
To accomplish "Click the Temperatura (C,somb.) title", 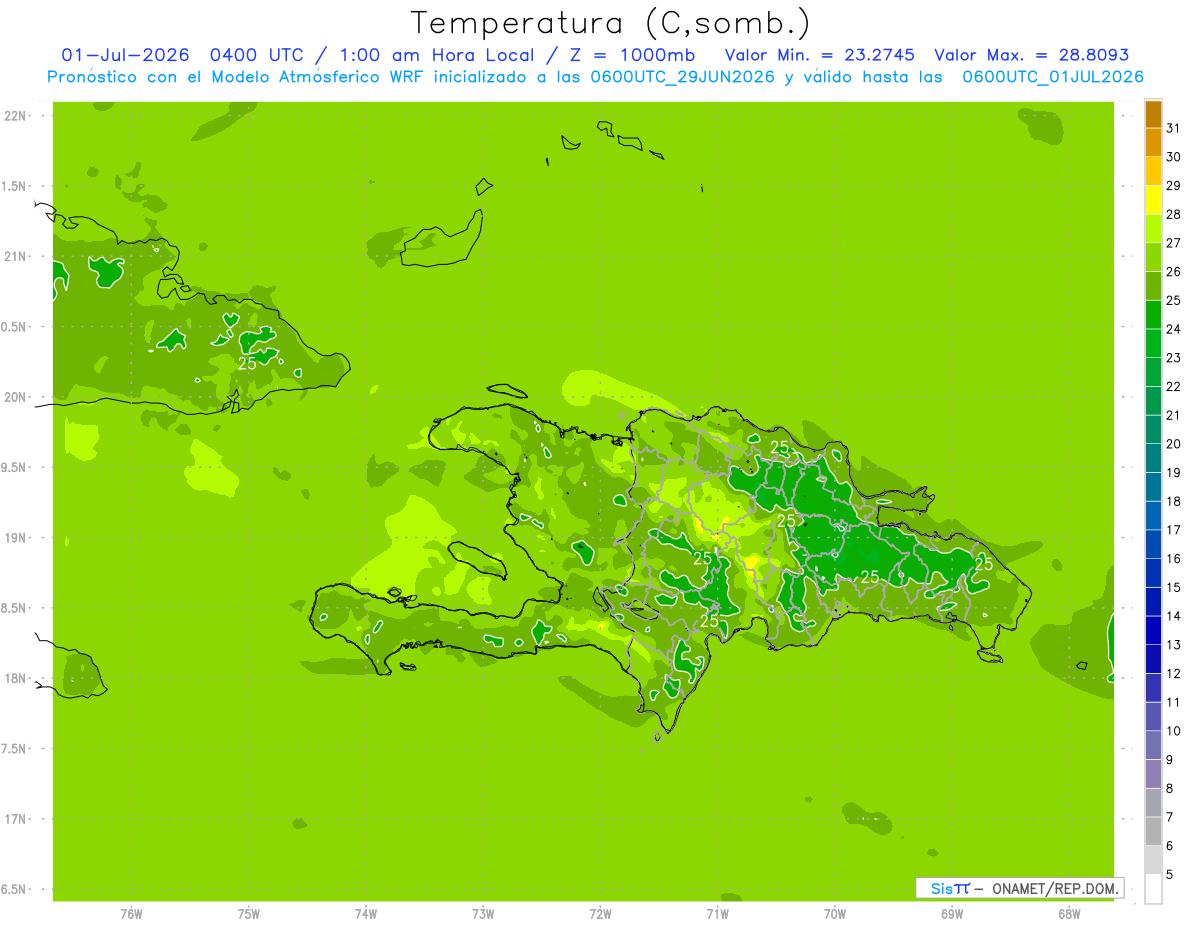I will pos(611,22).
